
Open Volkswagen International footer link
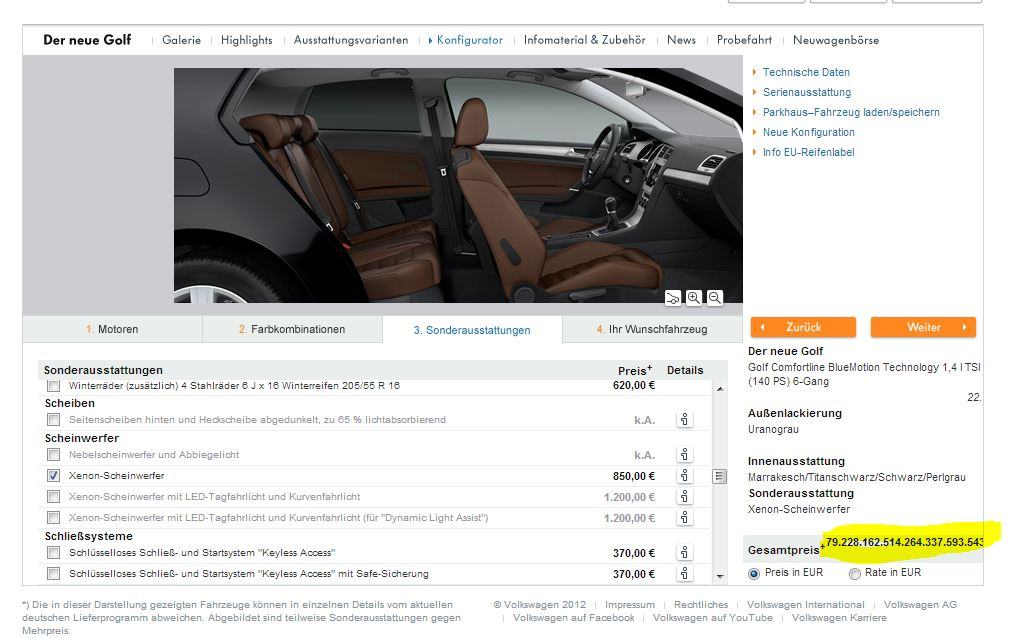pyautogui.click(x=805, y=605)
